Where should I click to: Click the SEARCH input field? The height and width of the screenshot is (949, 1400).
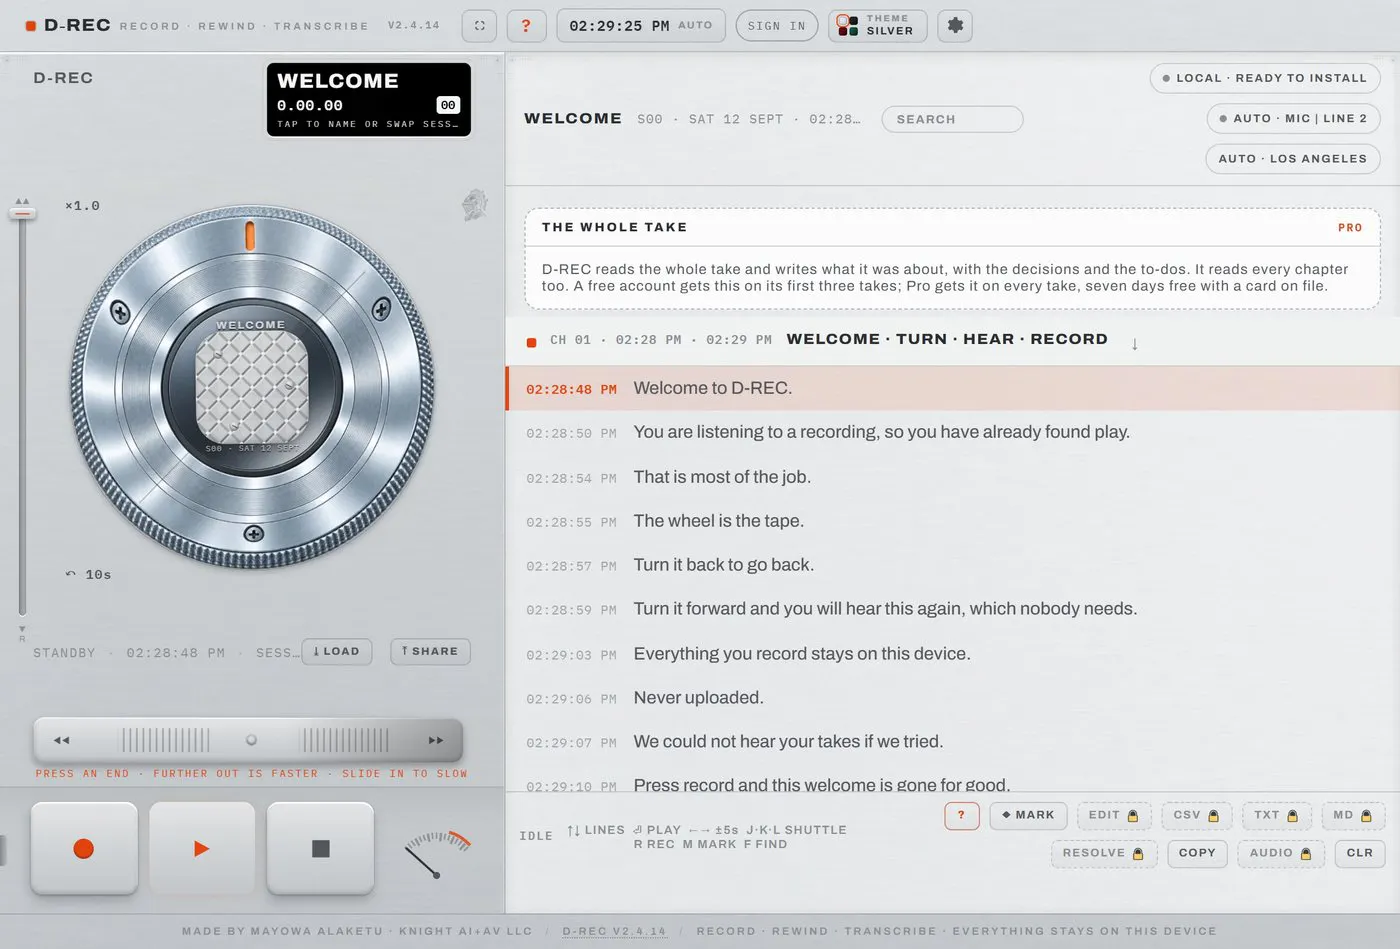pyautogui.click(x=952, y=119)
